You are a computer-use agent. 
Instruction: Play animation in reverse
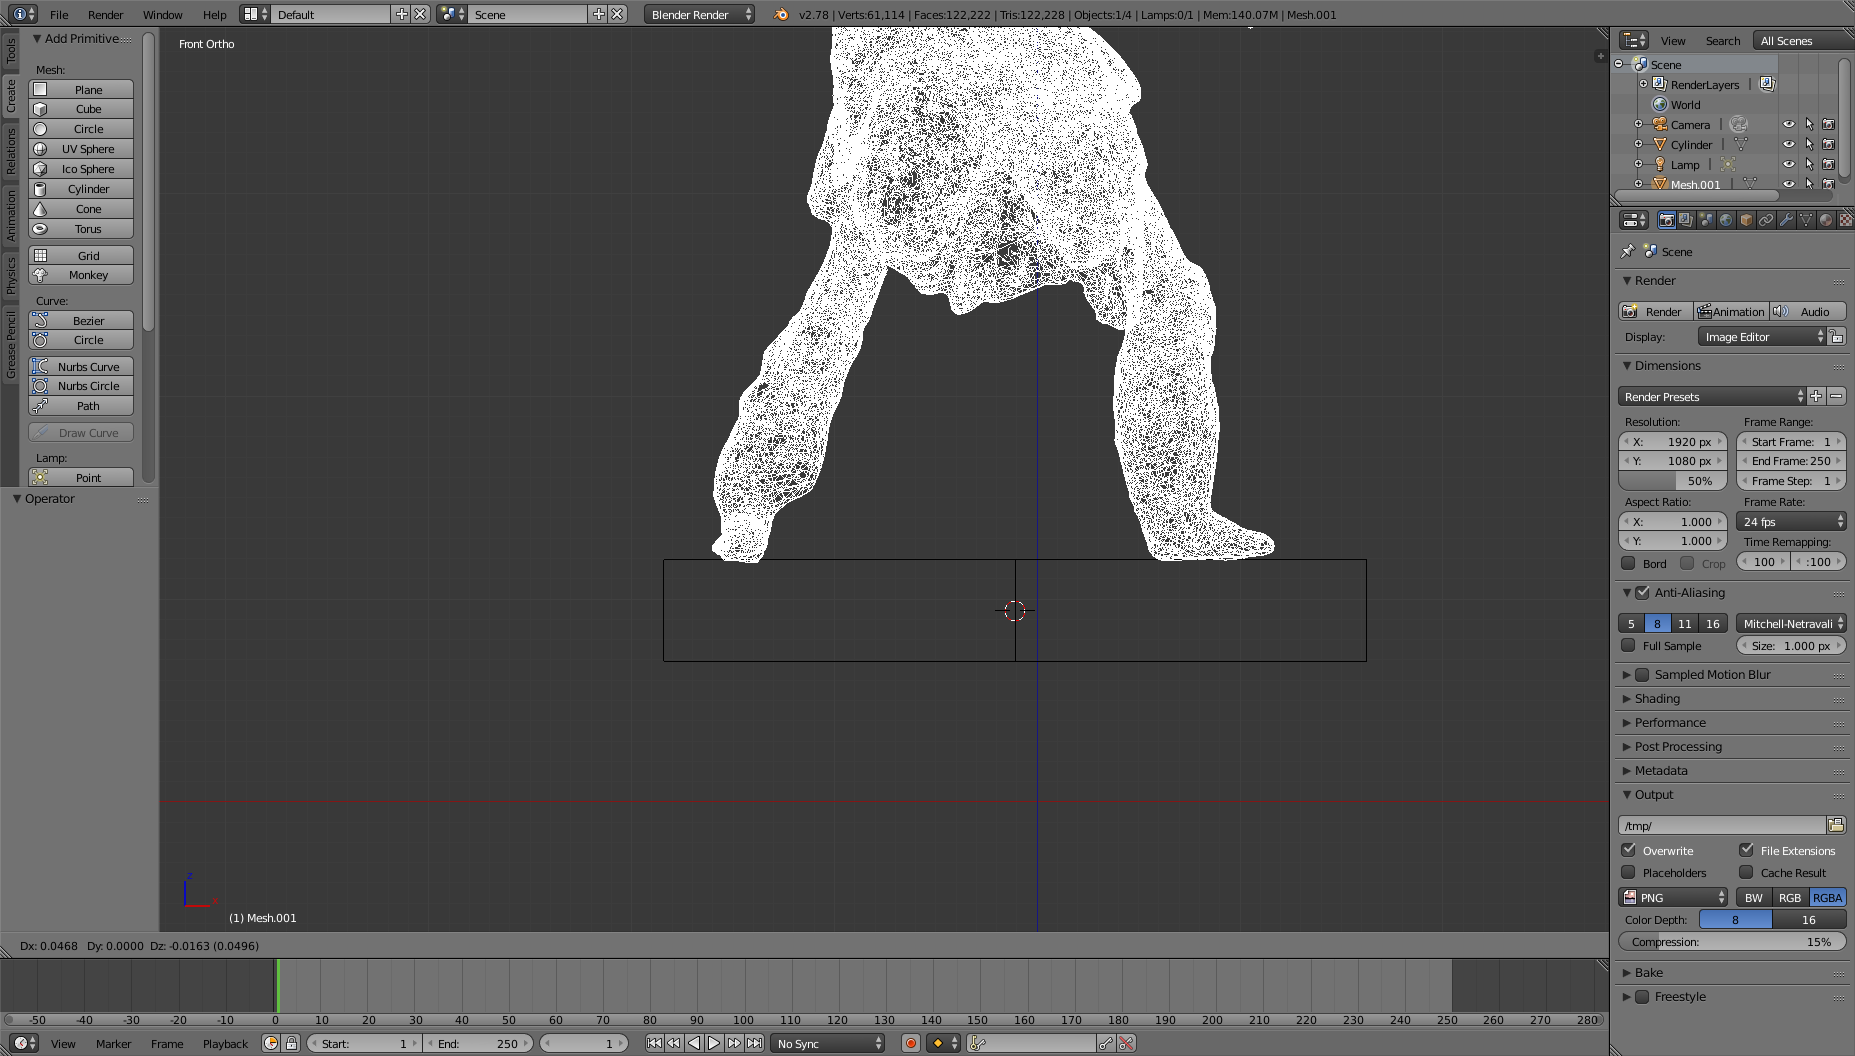(x=694, y=1043)
